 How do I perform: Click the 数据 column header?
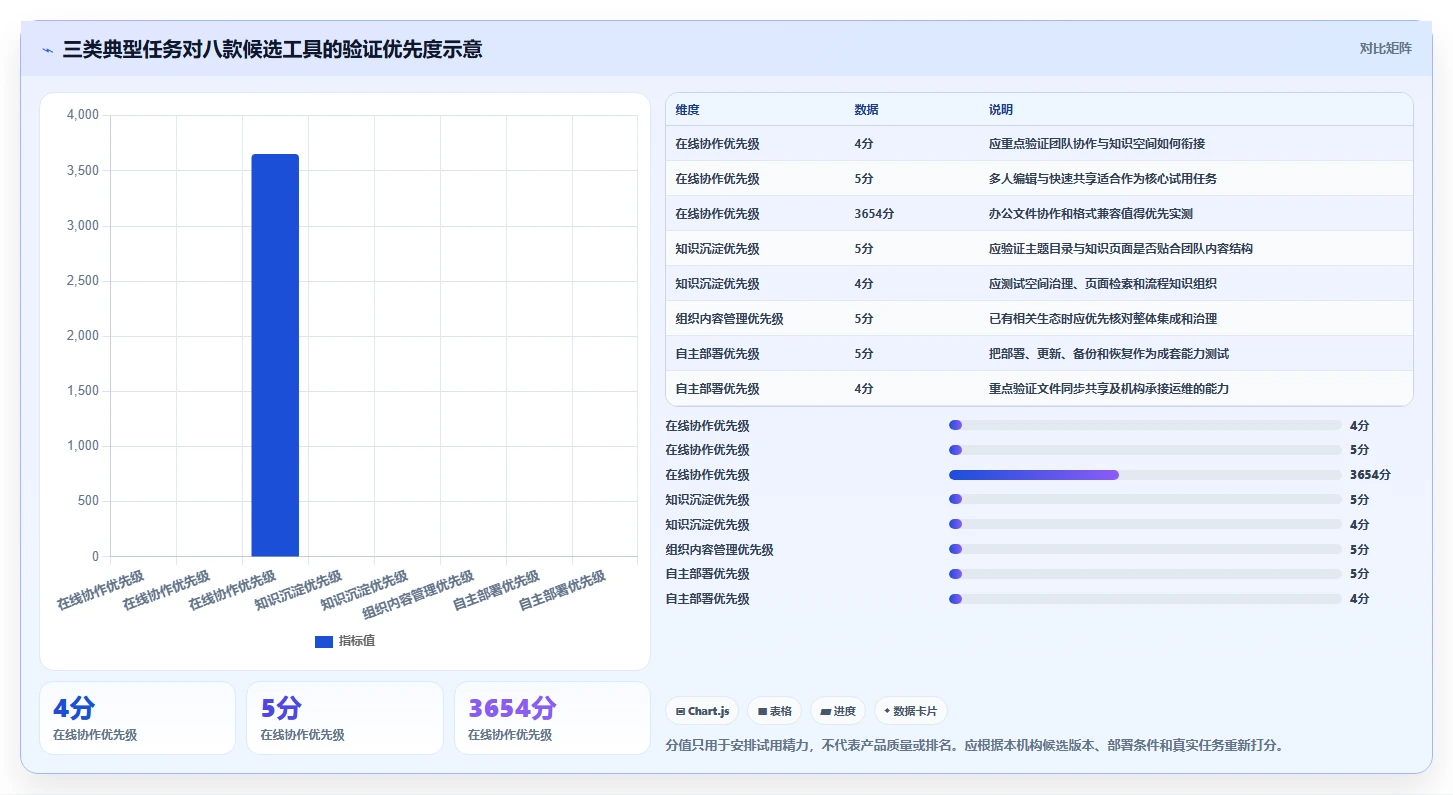point(867,110)
